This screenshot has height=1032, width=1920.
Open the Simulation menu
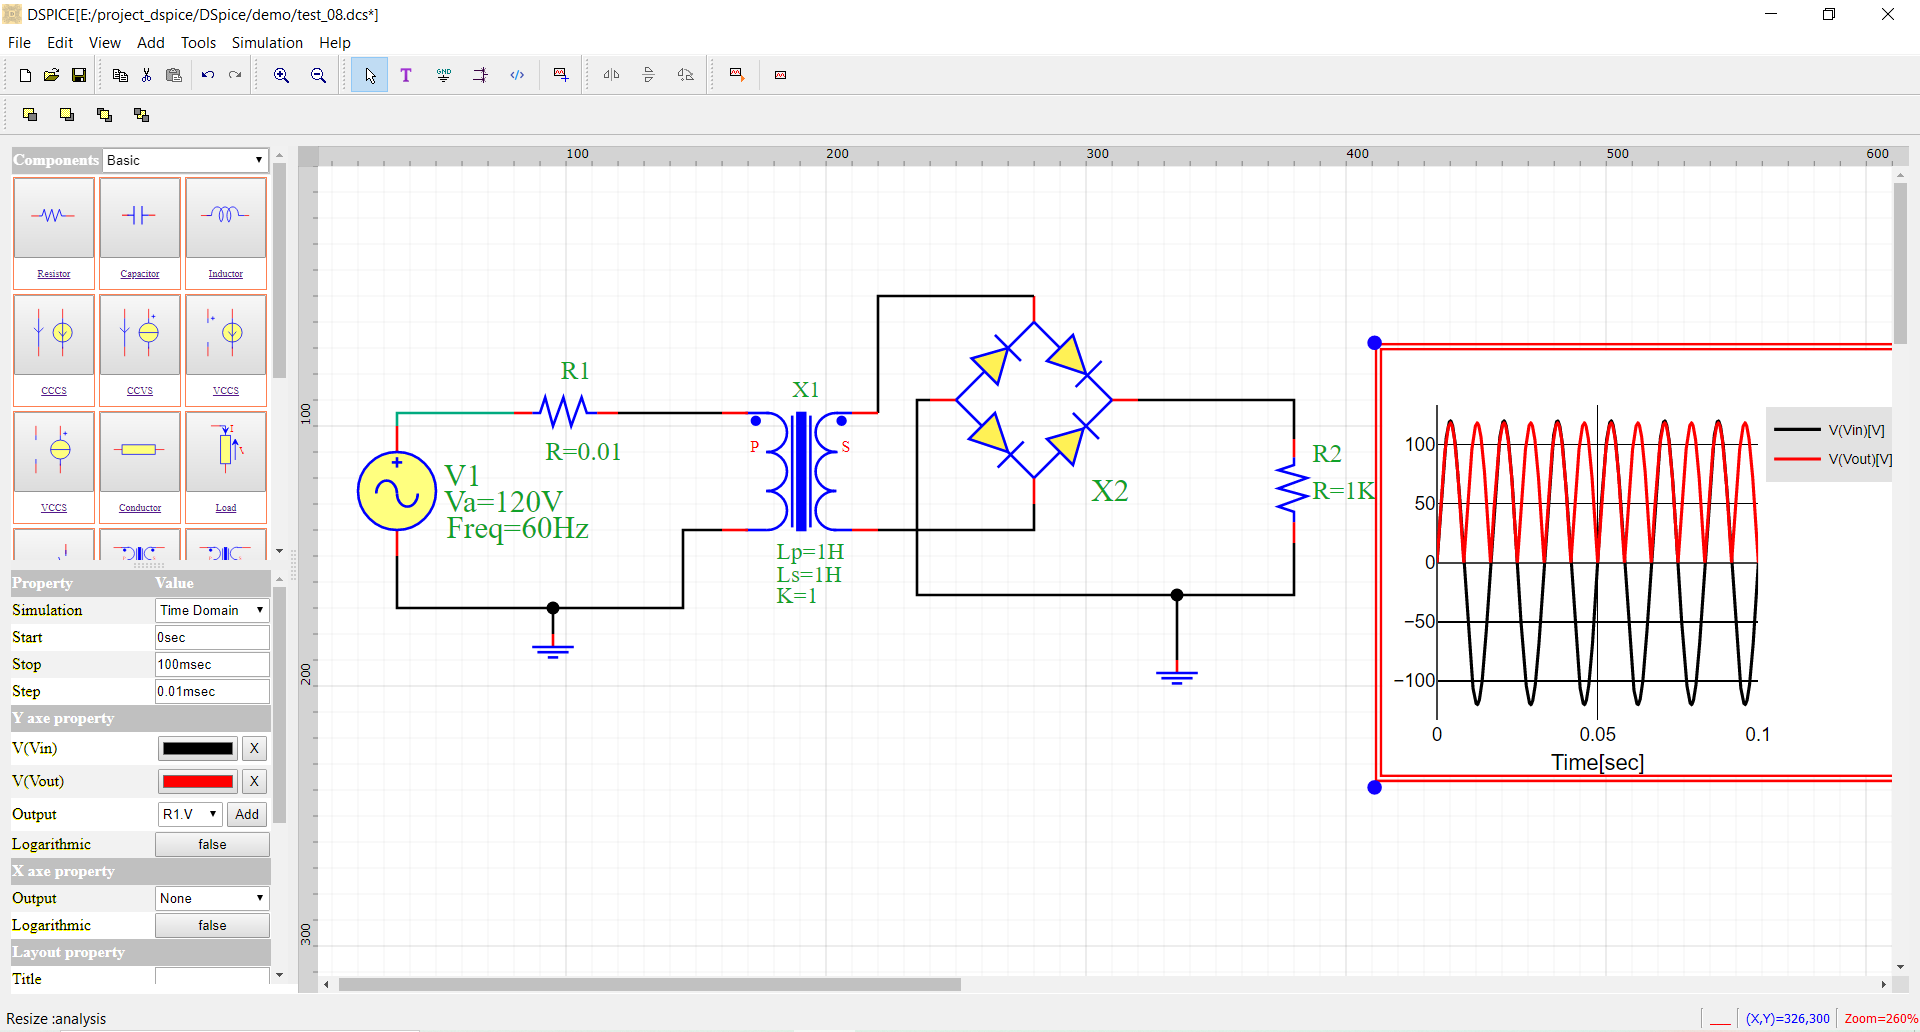click(267, 43)
